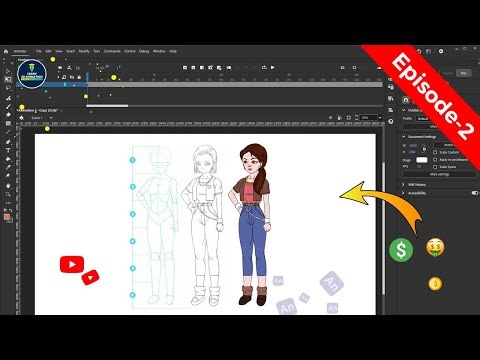
Task: Click the clip content outside stage icon
Action: pos(349,118)
